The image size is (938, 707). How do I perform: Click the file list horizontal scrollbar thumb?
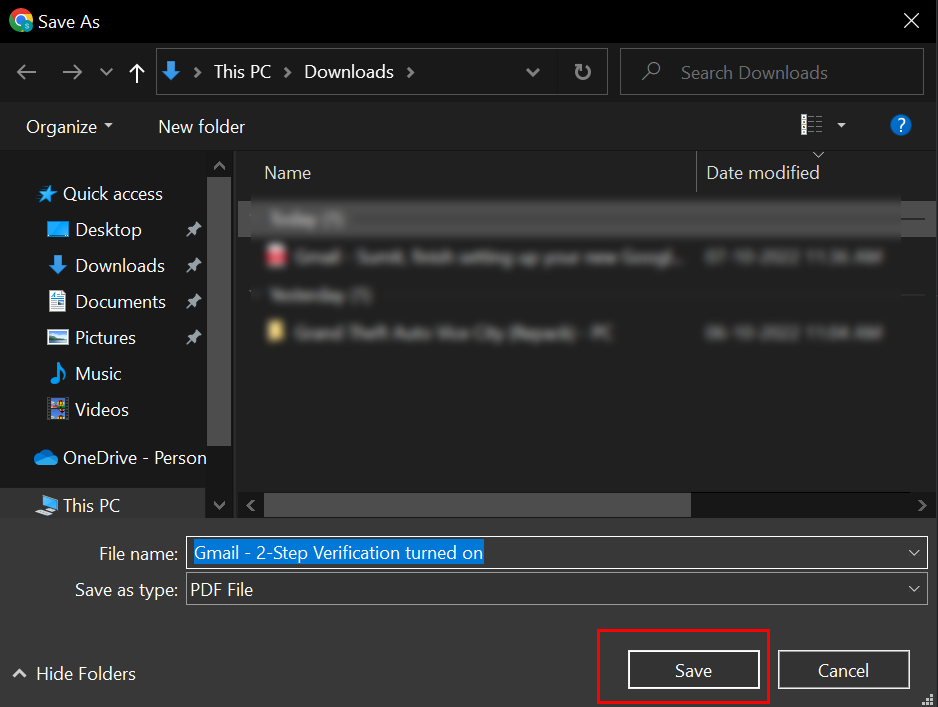477,505
